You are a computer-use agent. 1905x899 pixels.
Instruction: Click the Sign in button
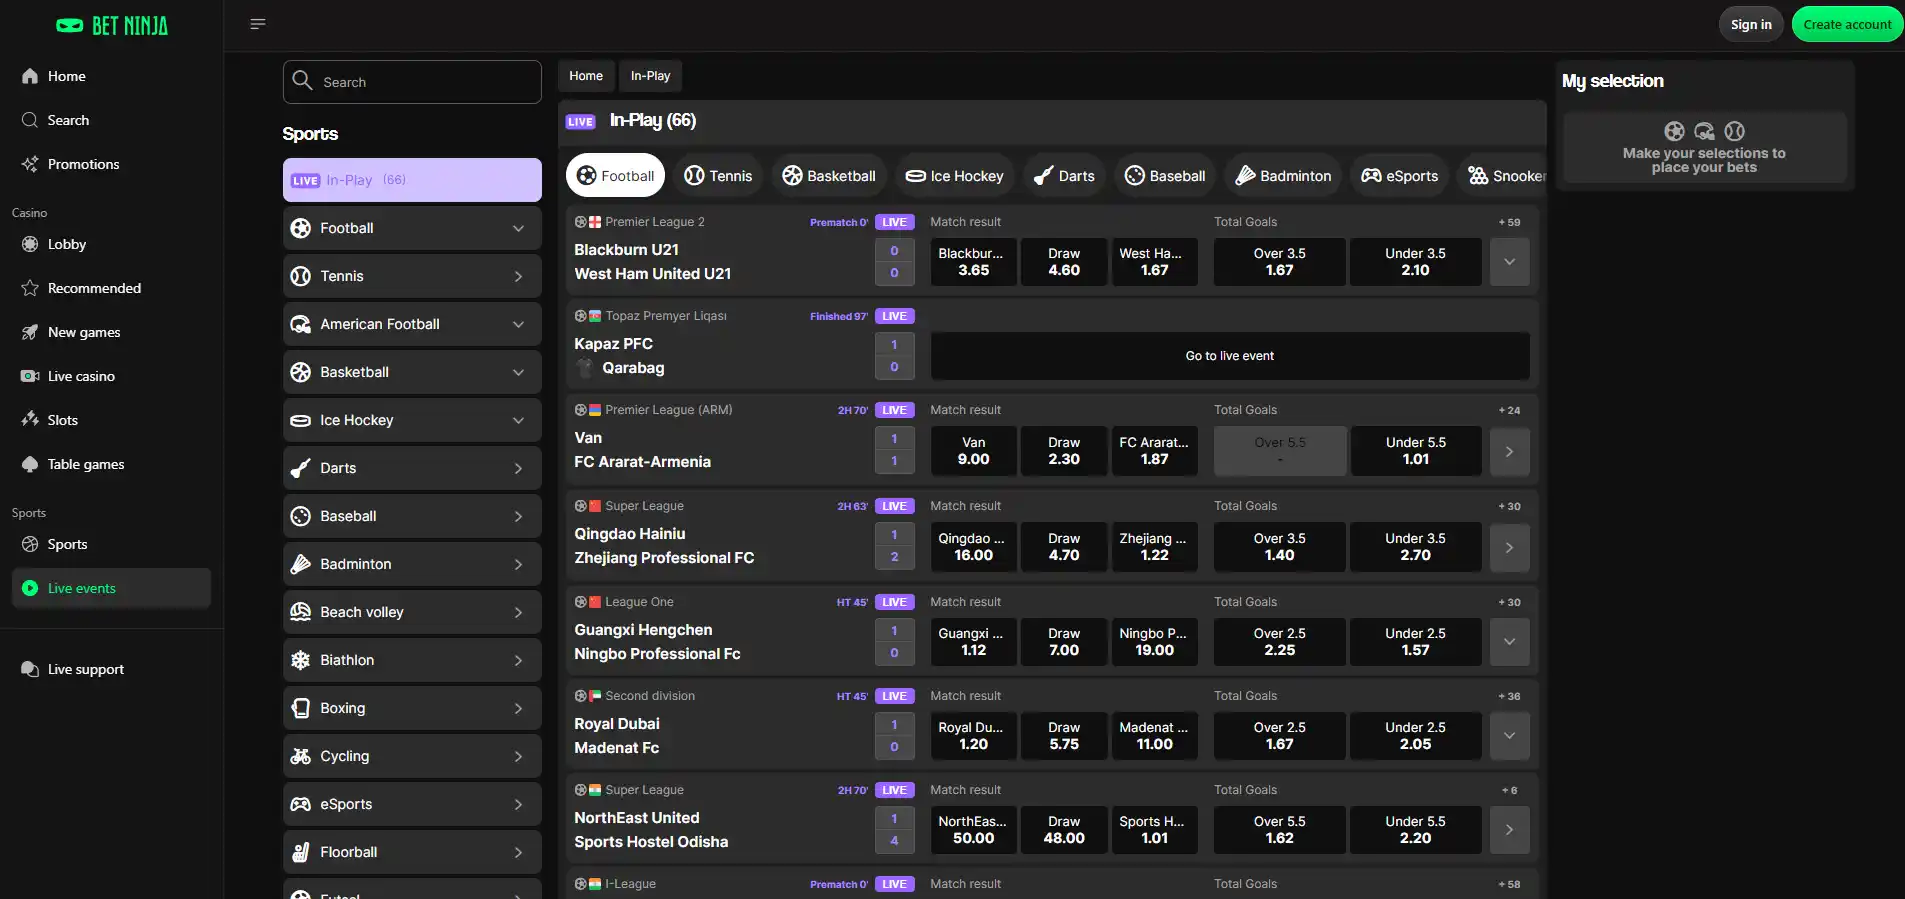(1751, 25)
